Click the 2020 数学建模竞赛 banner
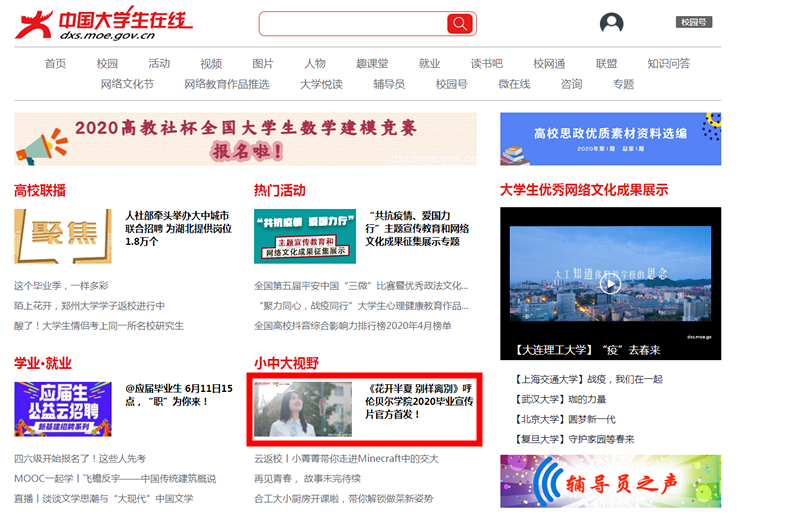The width and height of the screenshot is (800, 524). [245, 139]
